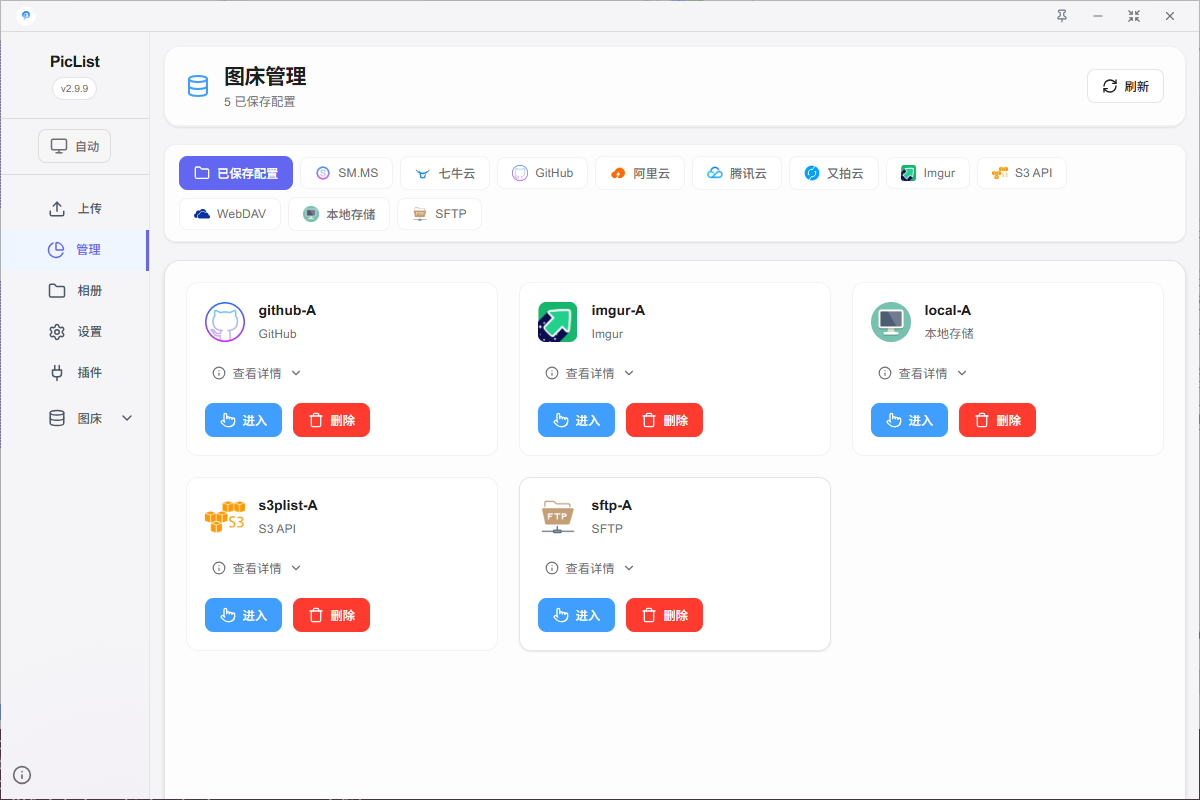Expand 查看详情 for github-A
The image size is (1200, 800).
pyautogui.click(x=257, y=373)
